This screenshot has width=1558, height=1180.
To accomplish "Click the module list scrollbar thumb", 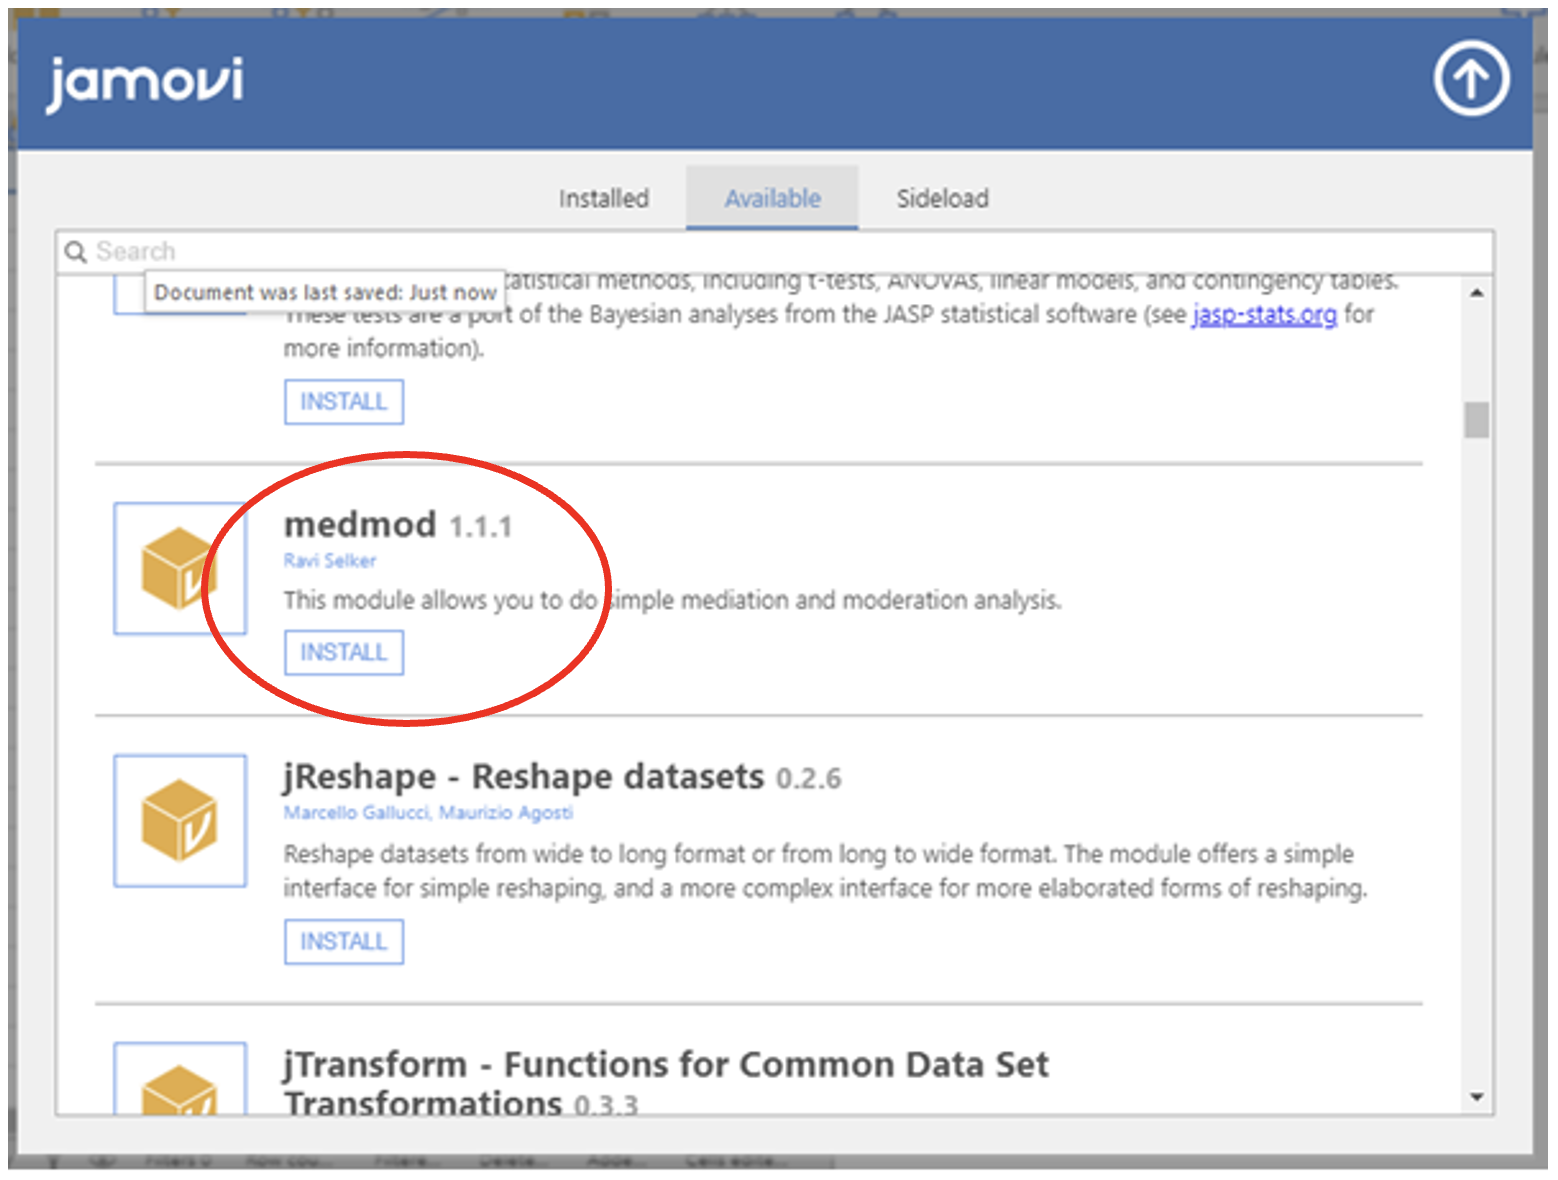I will (x=1477, y=420).
